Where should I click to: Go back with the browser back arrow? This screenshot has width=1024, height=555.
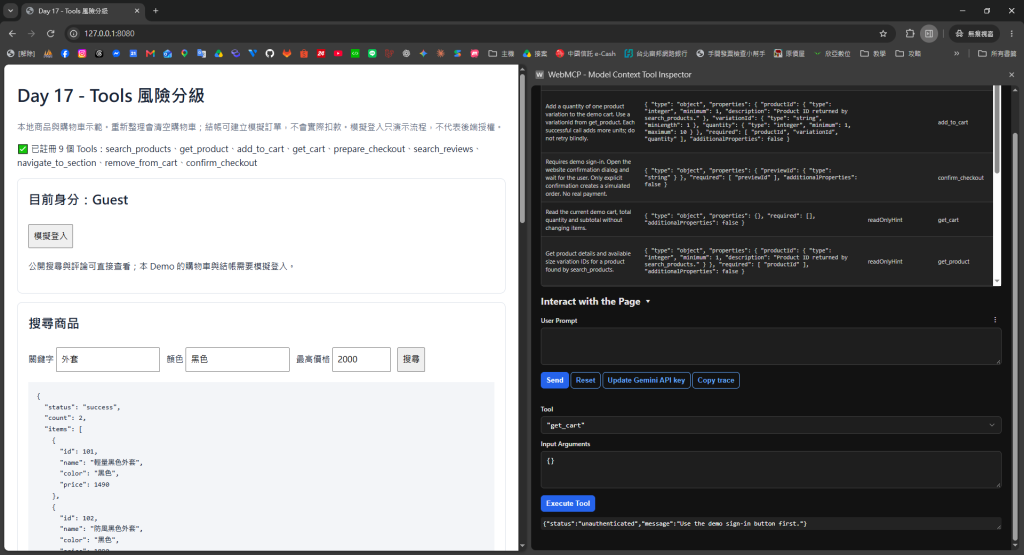[x=12, y=33]
